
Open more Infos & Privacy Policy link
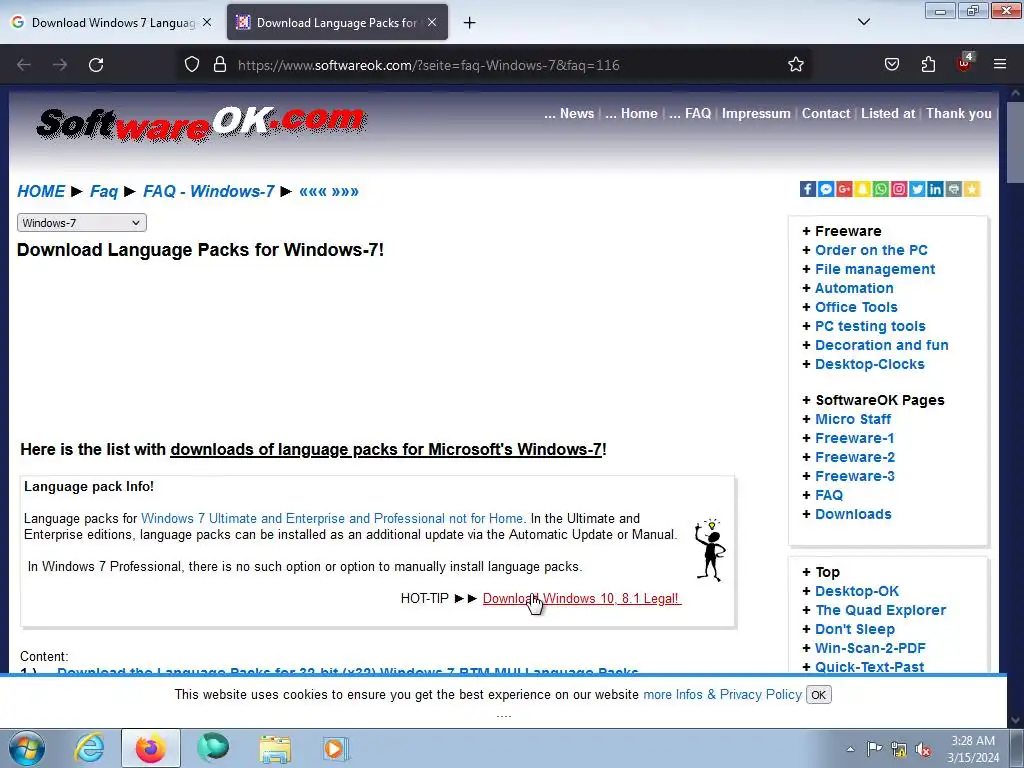[x=722, y=694]
